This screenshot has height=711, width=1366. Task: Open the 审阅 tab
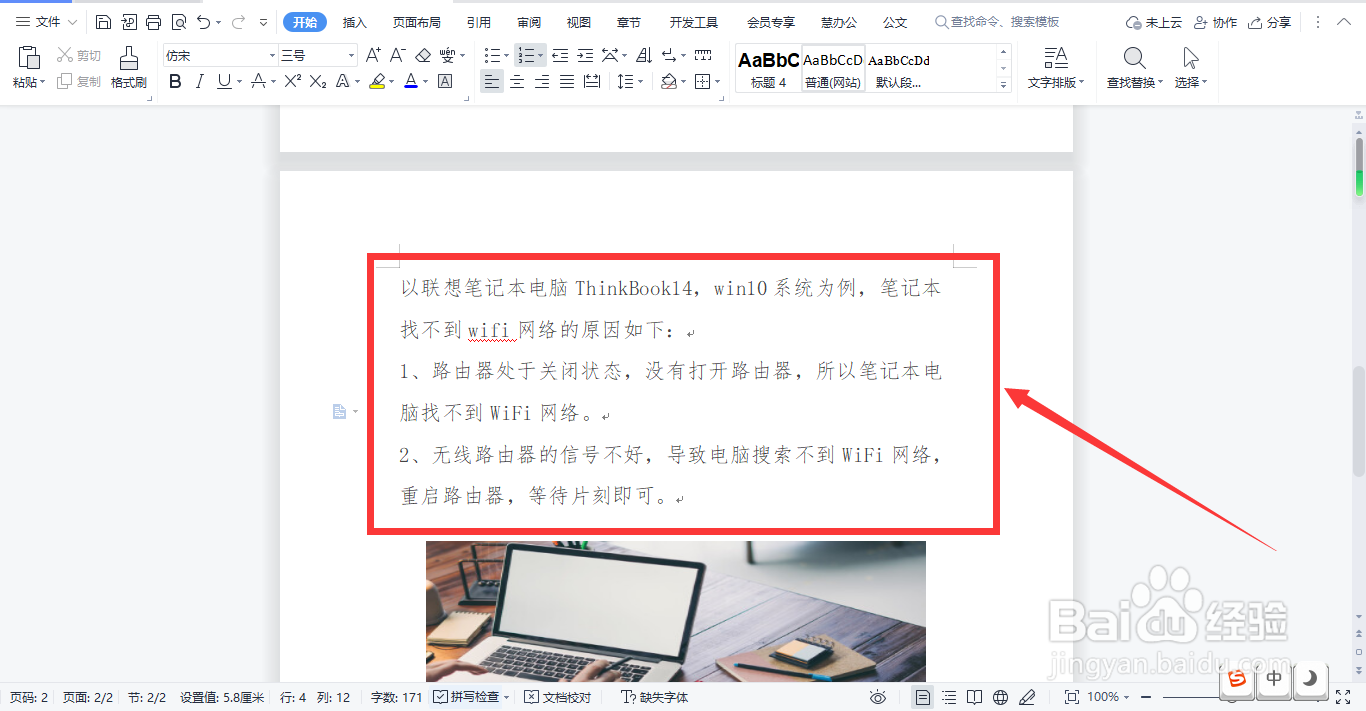pyautogui.click(x=529, y=22)
